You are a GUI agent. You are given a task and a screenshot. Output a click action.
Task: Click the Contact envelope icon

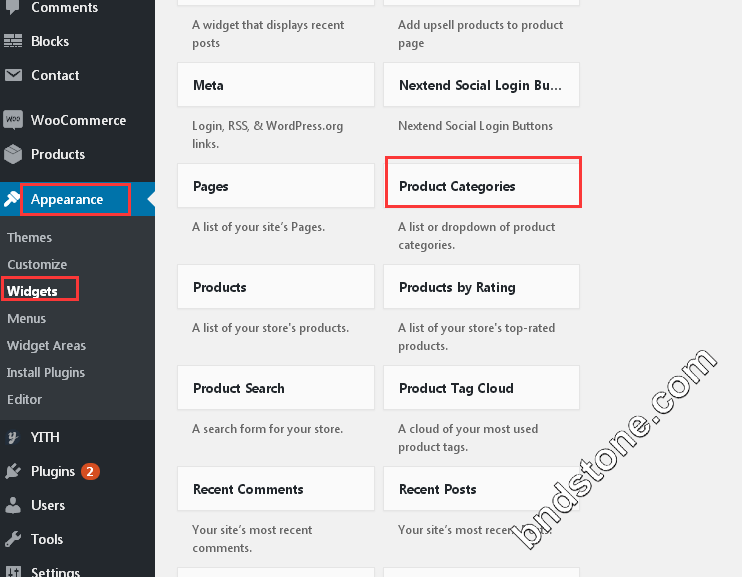pos(13,75)
